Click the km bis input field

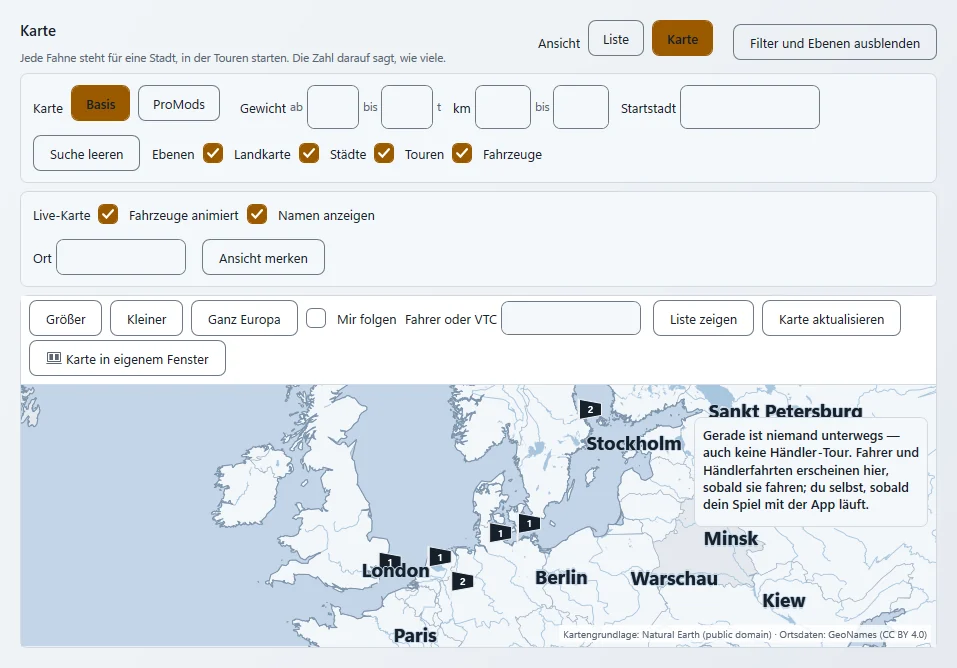581,107
